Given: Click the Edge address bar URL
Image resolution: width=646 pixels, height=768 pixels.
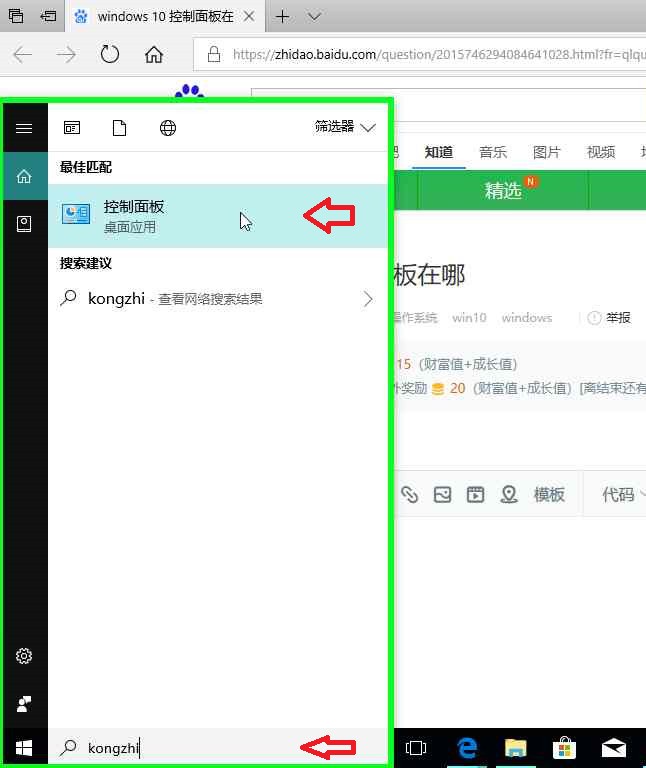Looking at the screenshot, I should coord(439,54).
